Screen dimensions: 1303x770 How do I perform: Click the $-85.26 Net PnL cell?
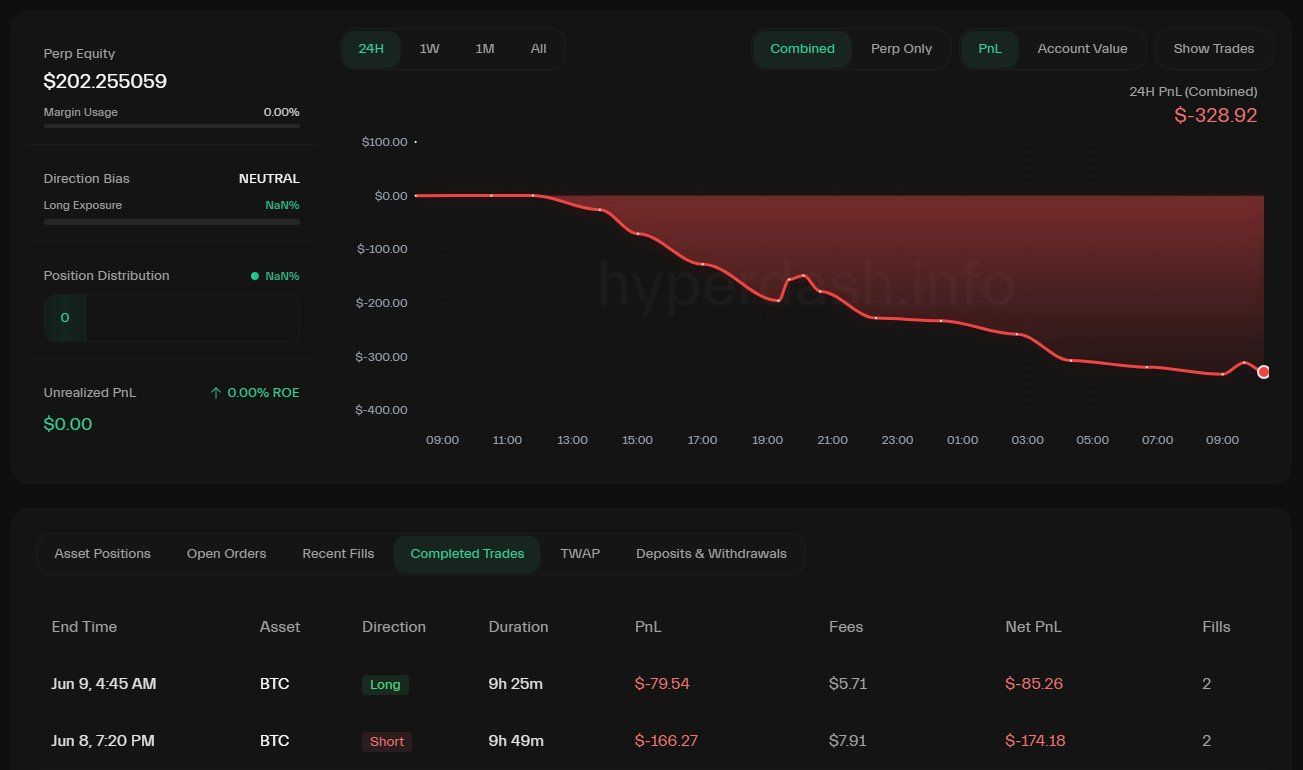tap(1034, 684)
